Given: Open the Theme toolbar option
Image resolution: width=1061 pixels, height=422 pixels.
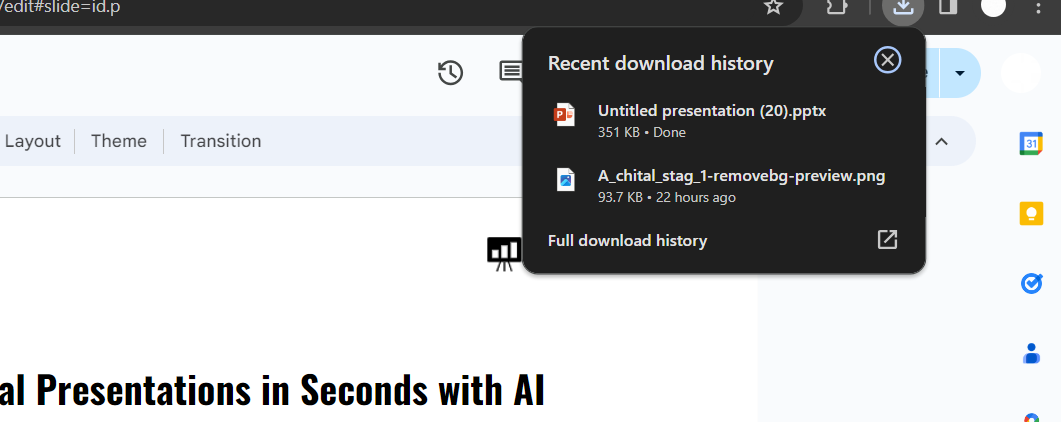Looking at the screenshot, I should (119, 141).
